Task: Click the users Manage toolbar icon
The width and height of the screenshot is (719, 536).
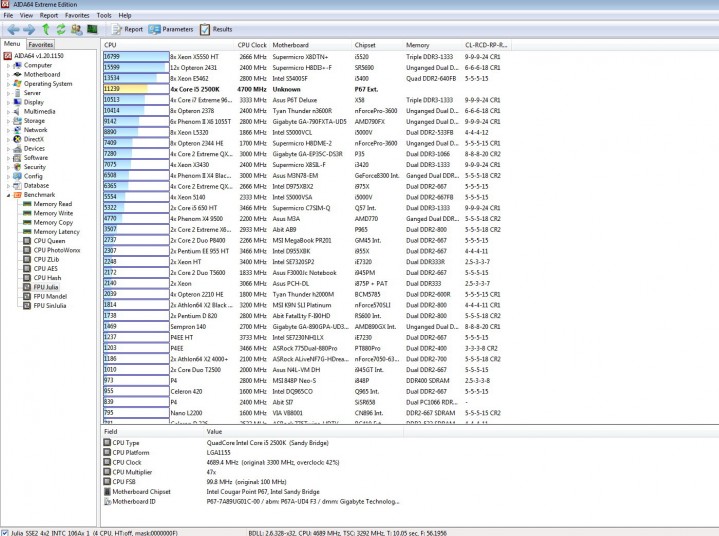Action: [x=77, y=29]
